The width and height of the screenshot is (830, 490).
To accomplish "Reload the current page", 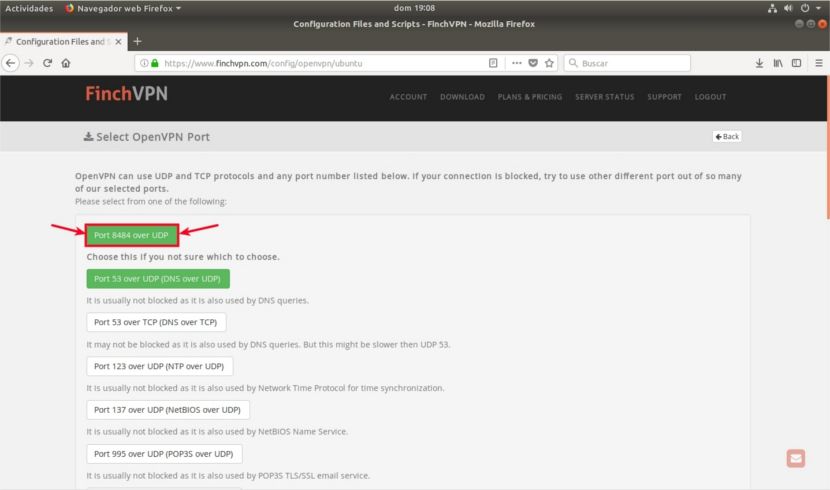I will click(47, 63).
